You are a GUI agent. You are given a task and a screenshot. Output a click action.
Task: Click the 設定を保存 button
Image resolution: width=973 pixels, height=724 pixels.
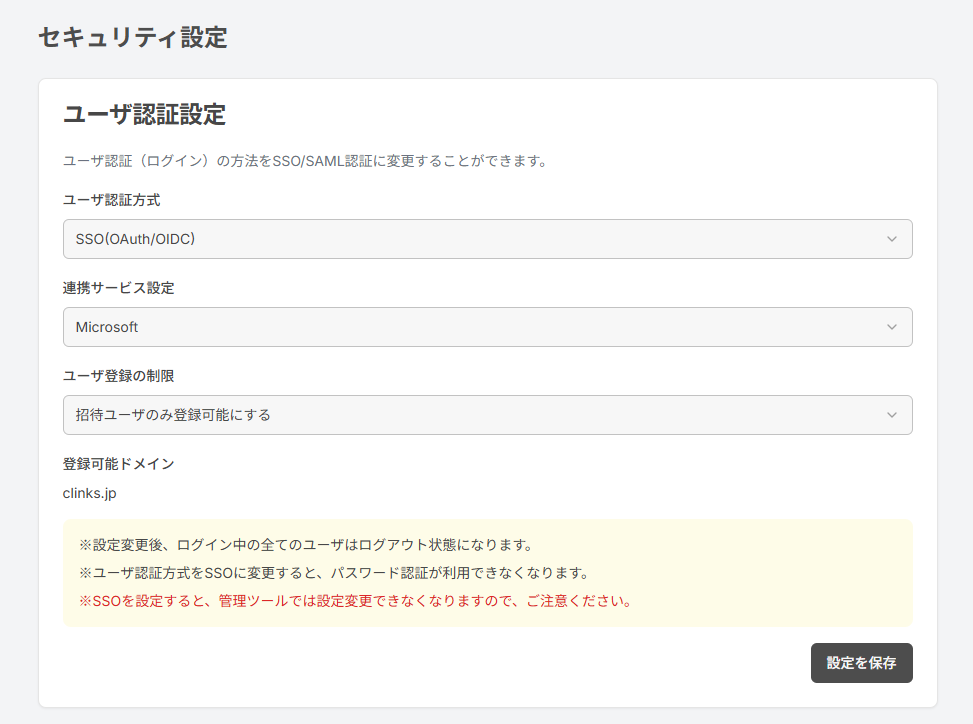click(x=861, y=663)
